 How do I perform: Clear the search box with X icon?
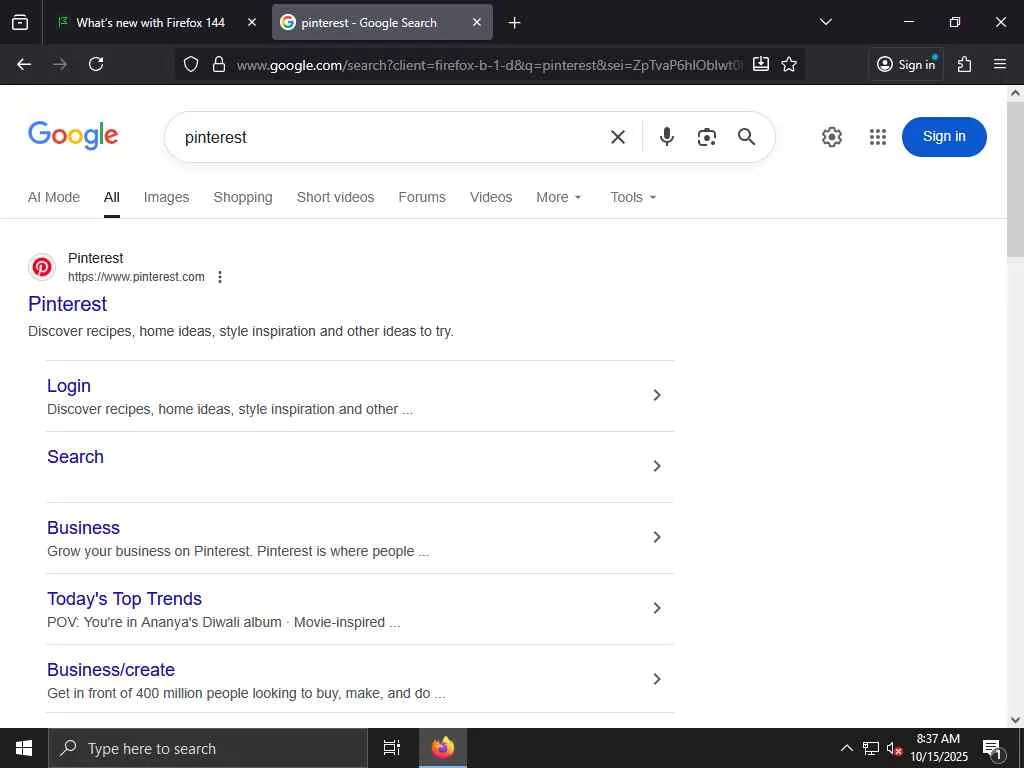(618, 137)
